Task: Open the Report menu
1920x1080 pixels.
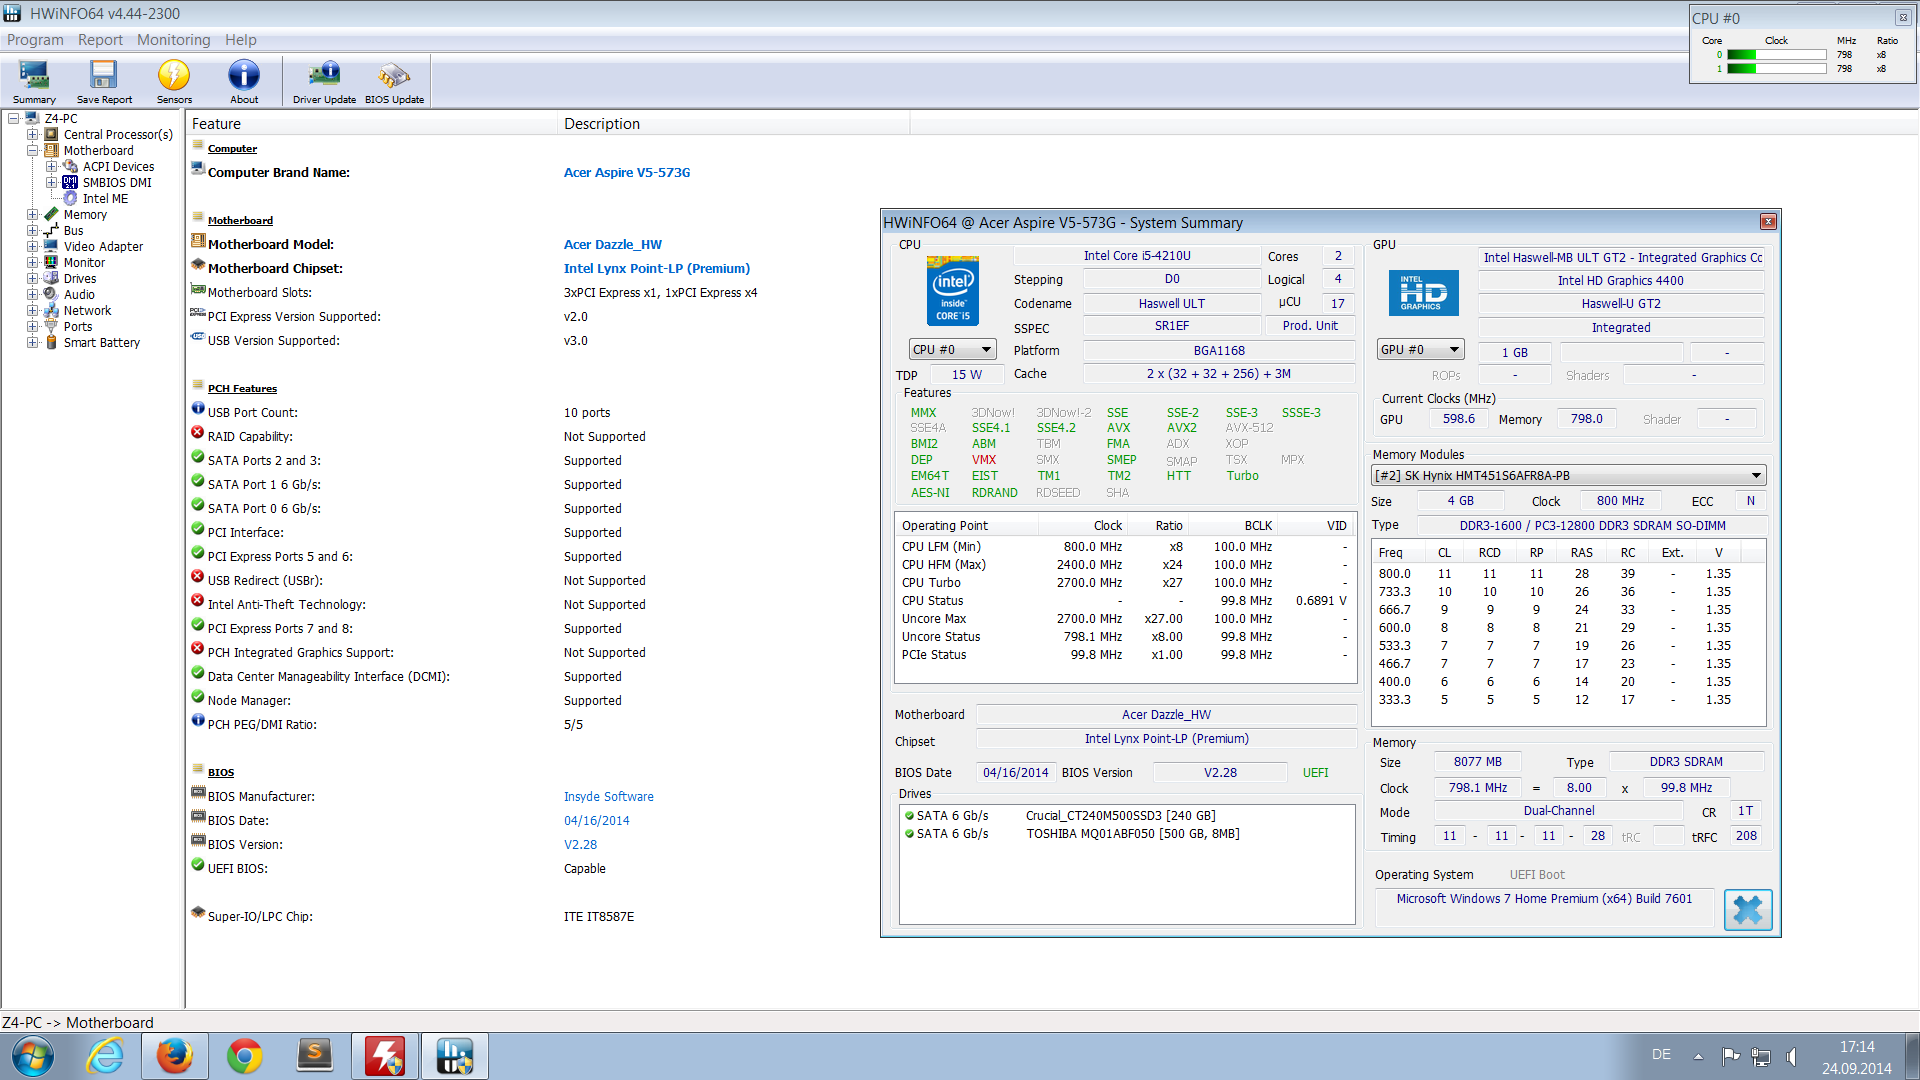Action: coord(100,40)
